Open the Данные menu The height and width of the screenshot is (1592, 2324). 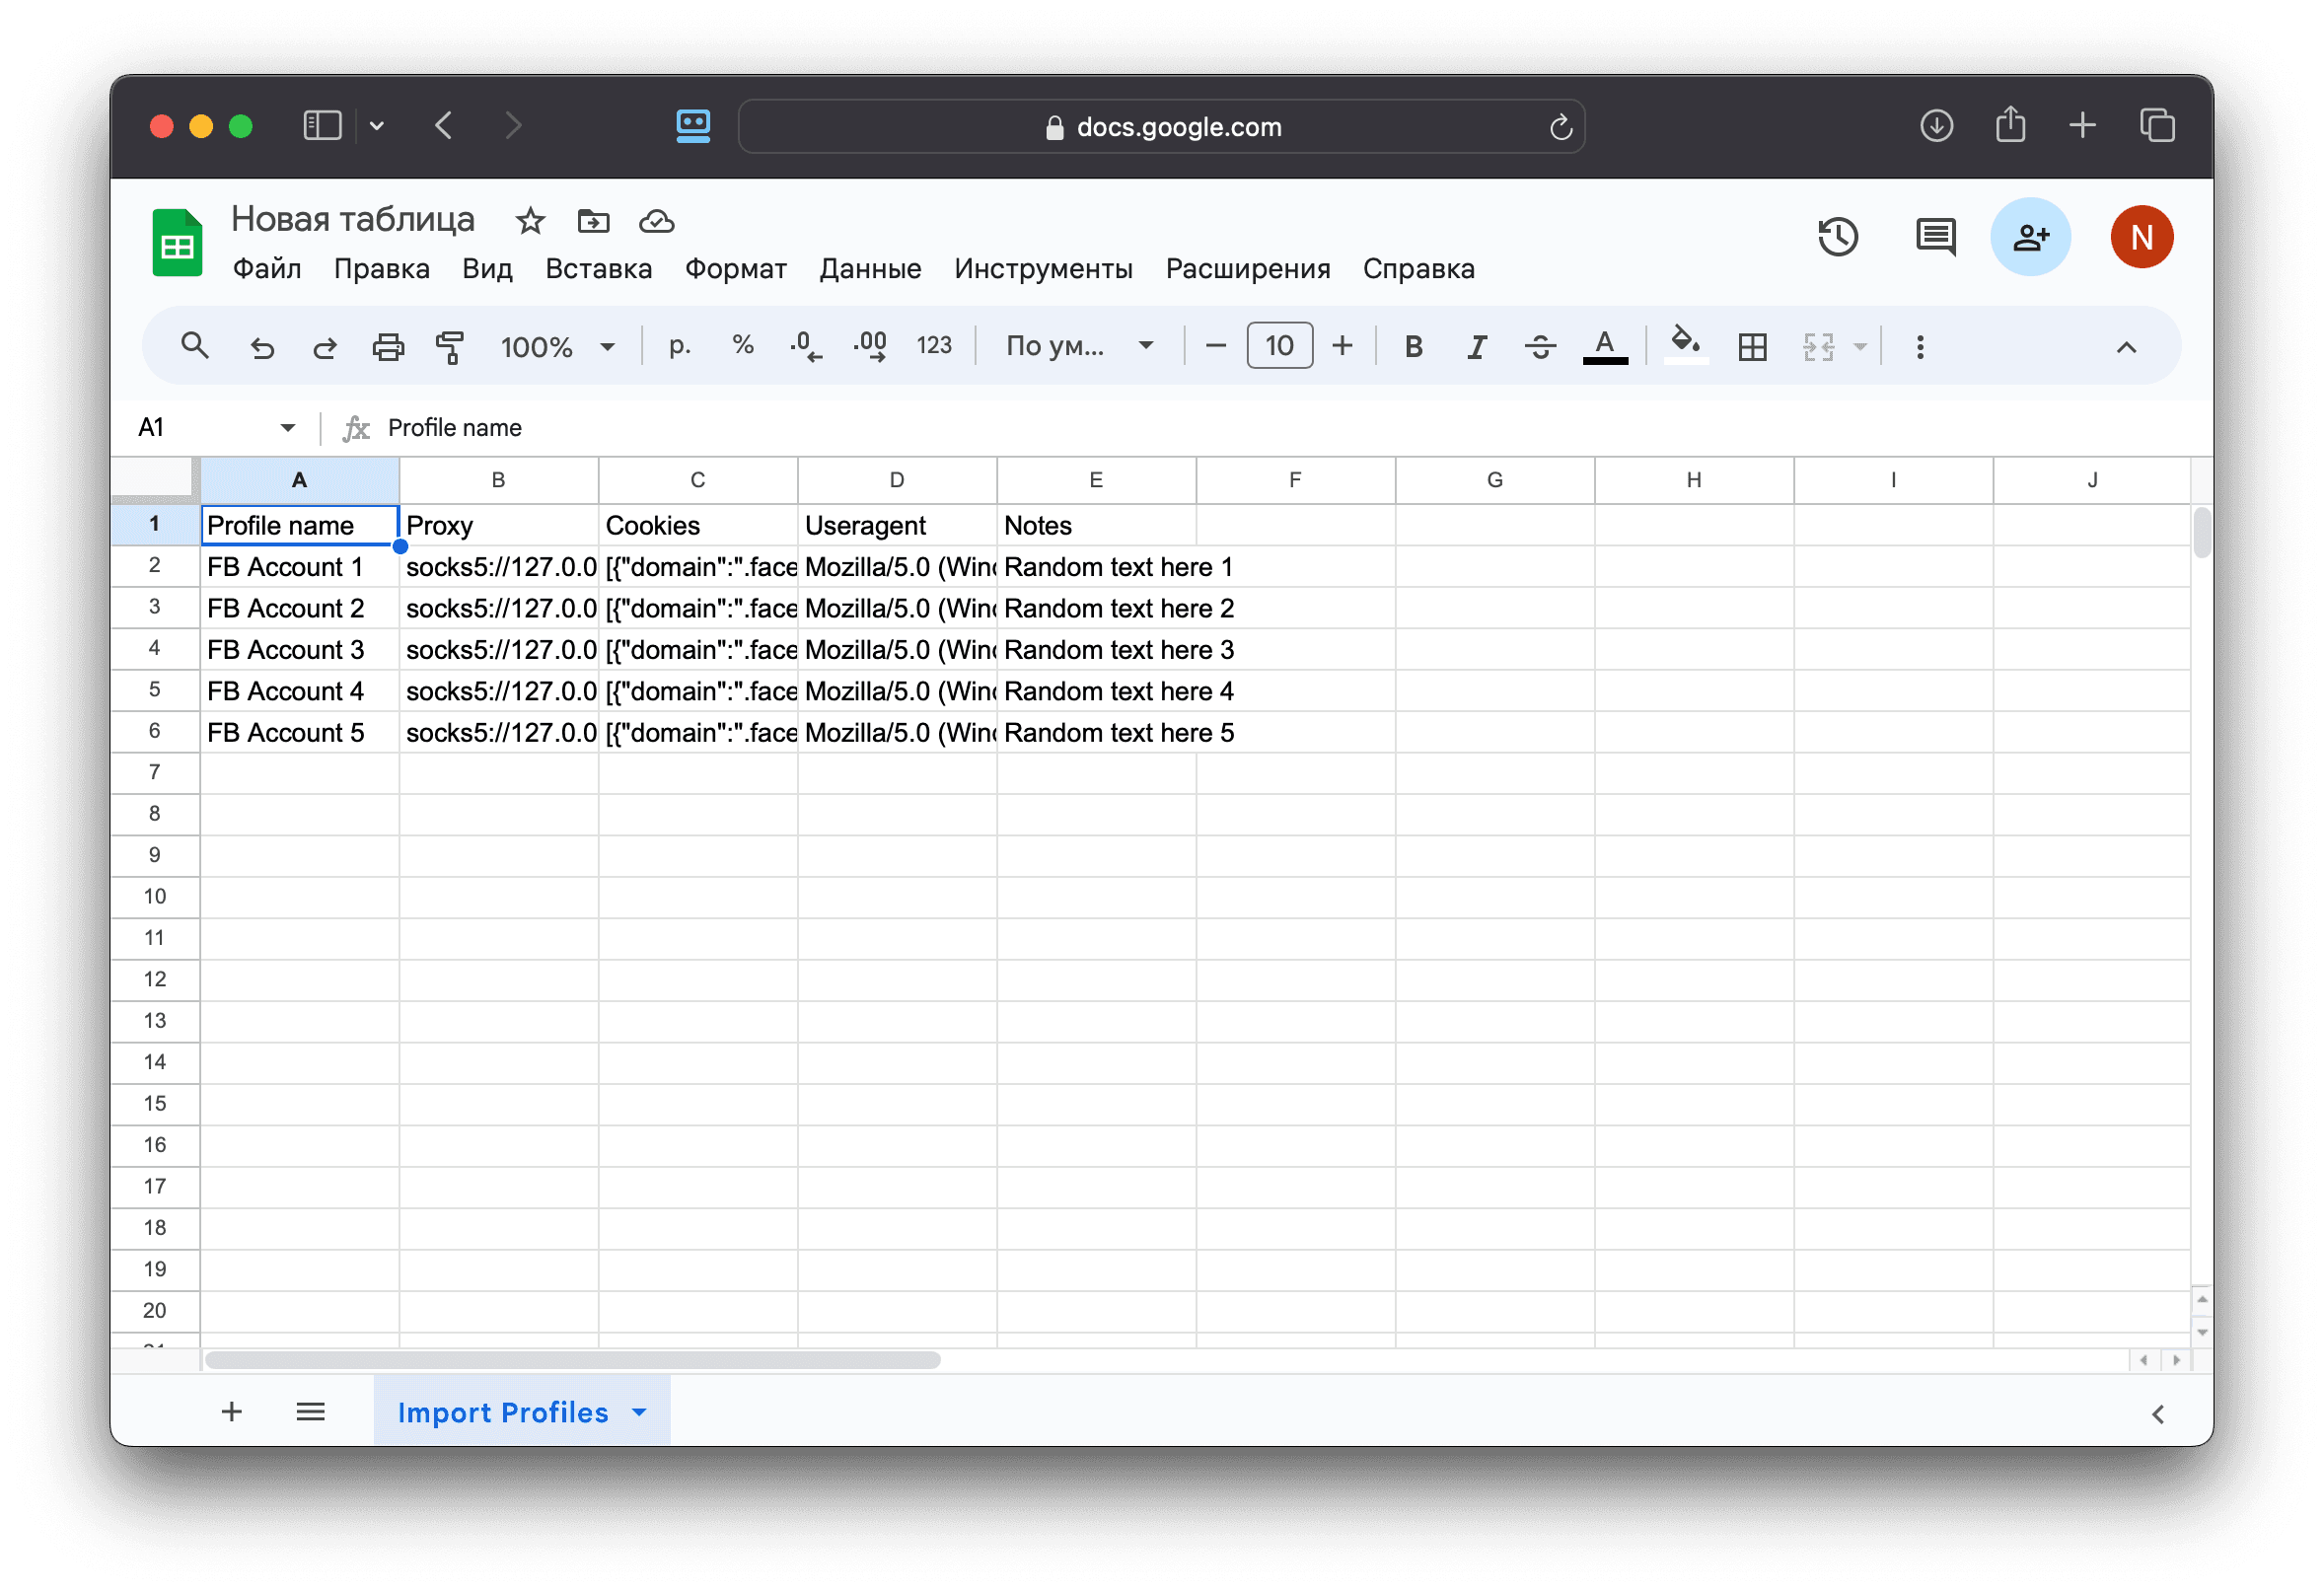pyautogui.click(x=870, y=269)
